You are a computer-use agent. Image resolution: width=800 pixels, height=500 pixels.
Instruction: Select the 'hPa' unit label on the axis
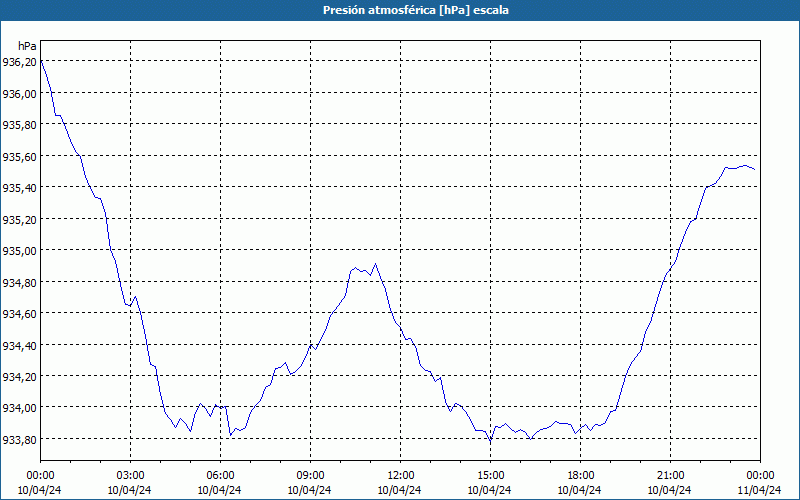[28, 46]
